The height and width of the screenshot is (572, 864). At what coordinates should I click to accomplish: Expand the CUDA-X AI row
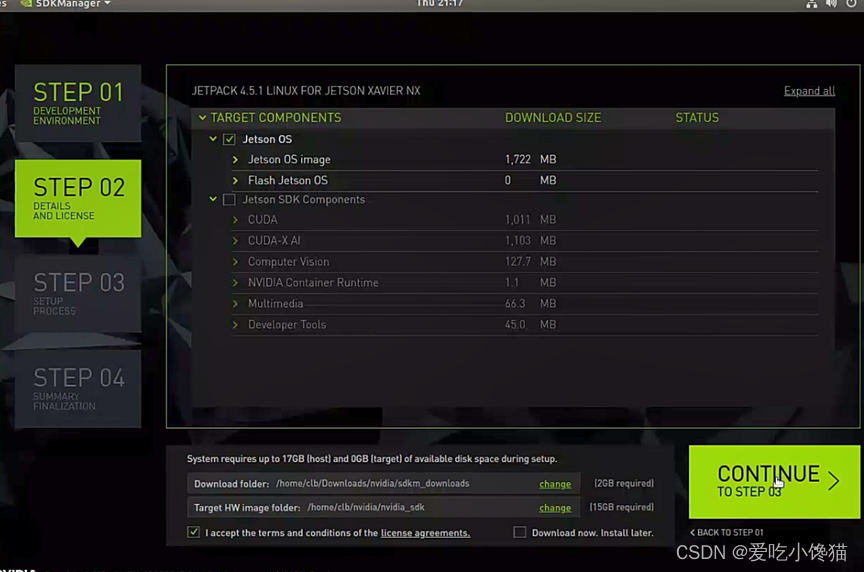pyautogui.click(x=235, y=241)
